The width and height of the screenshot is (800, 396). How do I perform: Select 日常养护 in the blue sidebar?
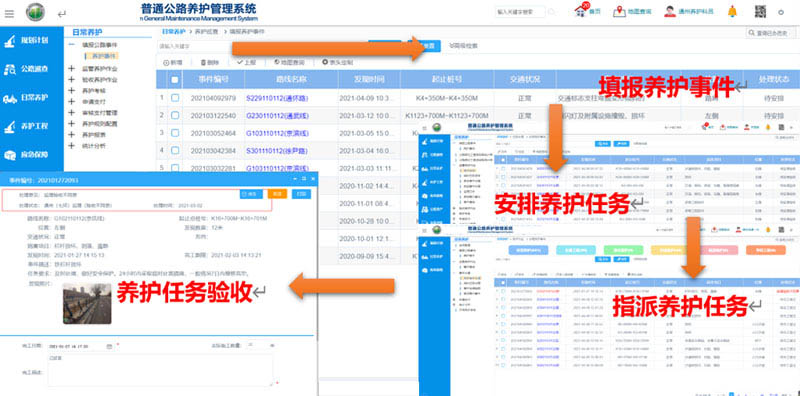click(32, 98)
